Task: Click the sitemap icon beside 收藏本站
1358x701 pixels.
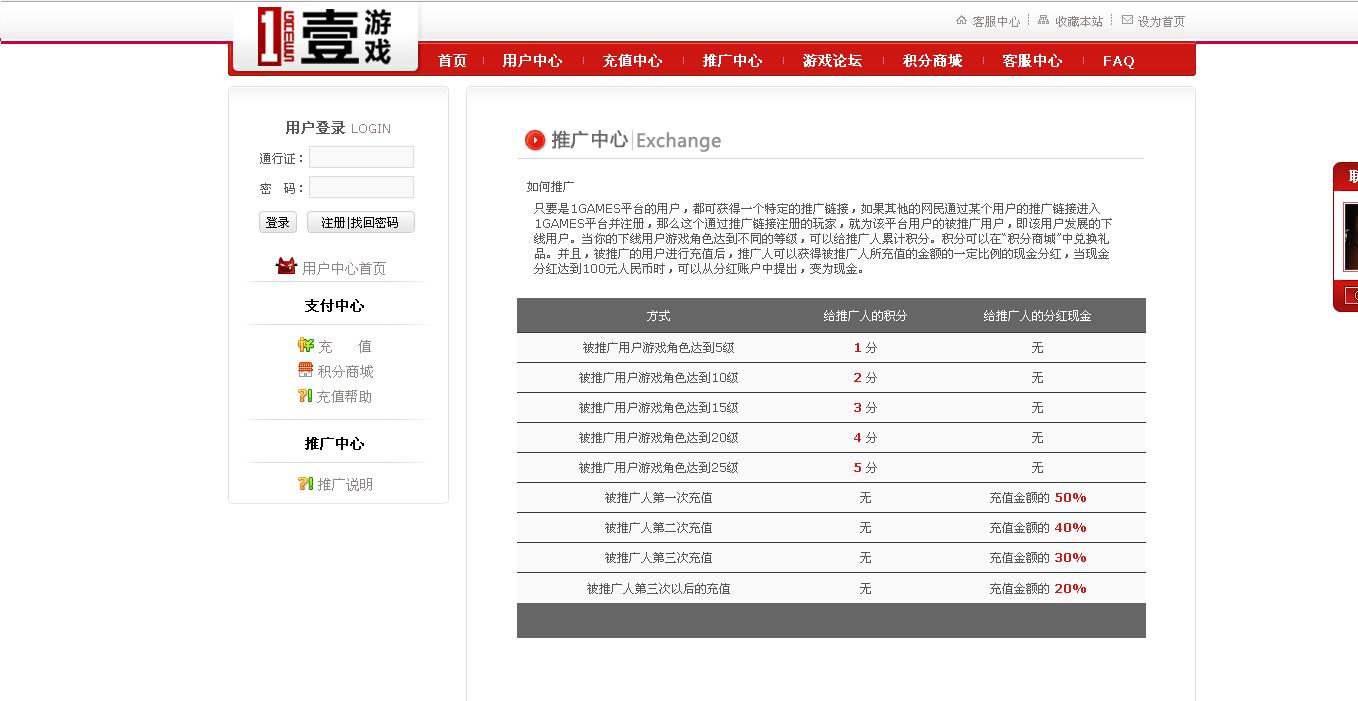Action: 1041,19
